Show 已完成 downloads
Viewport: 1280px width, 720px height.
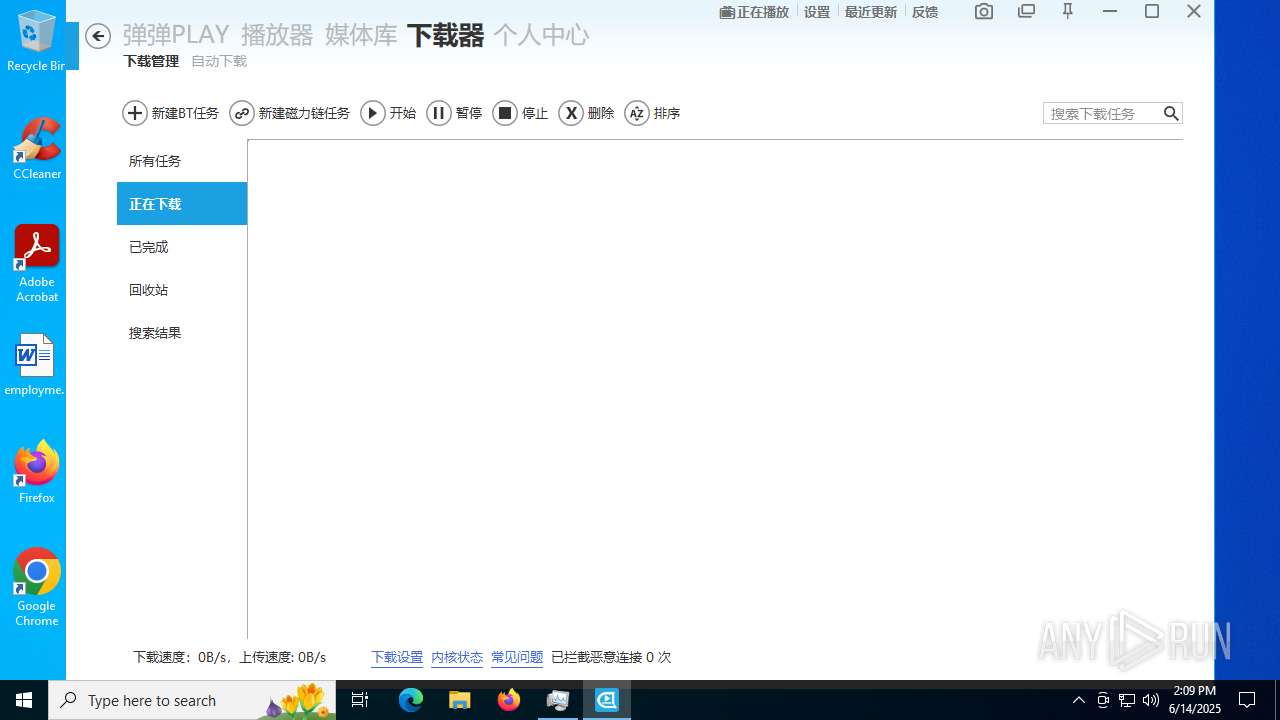pos(182,247)
